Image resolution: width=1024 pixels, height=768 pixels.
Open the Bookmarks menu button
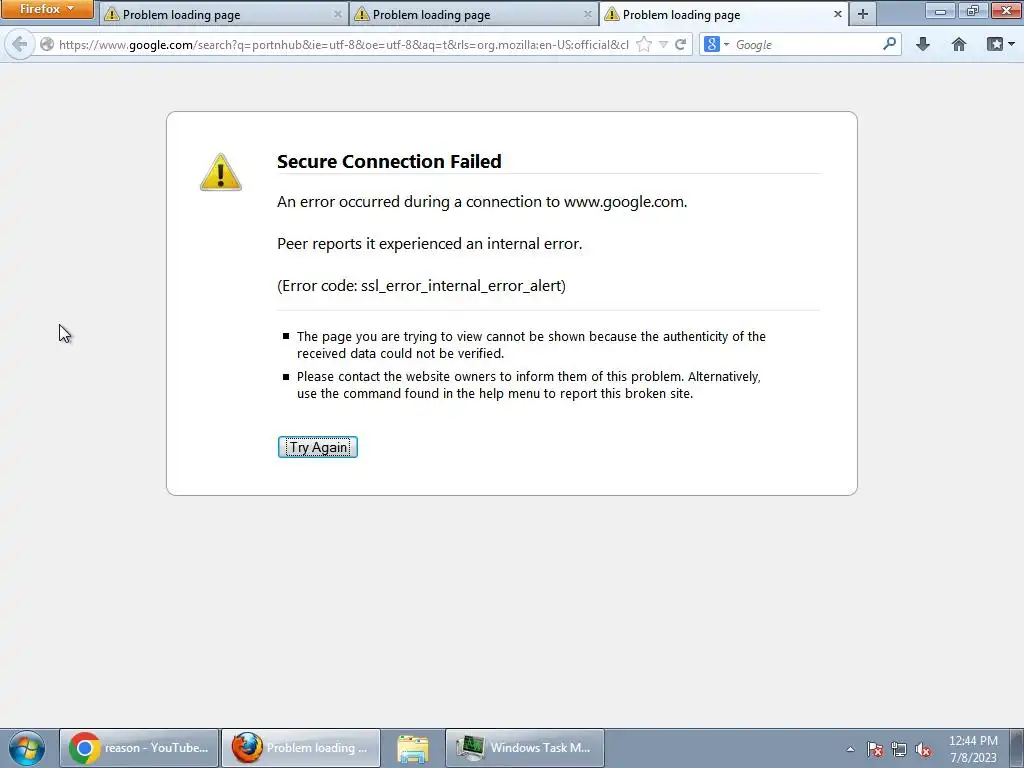click(1000, 44)
